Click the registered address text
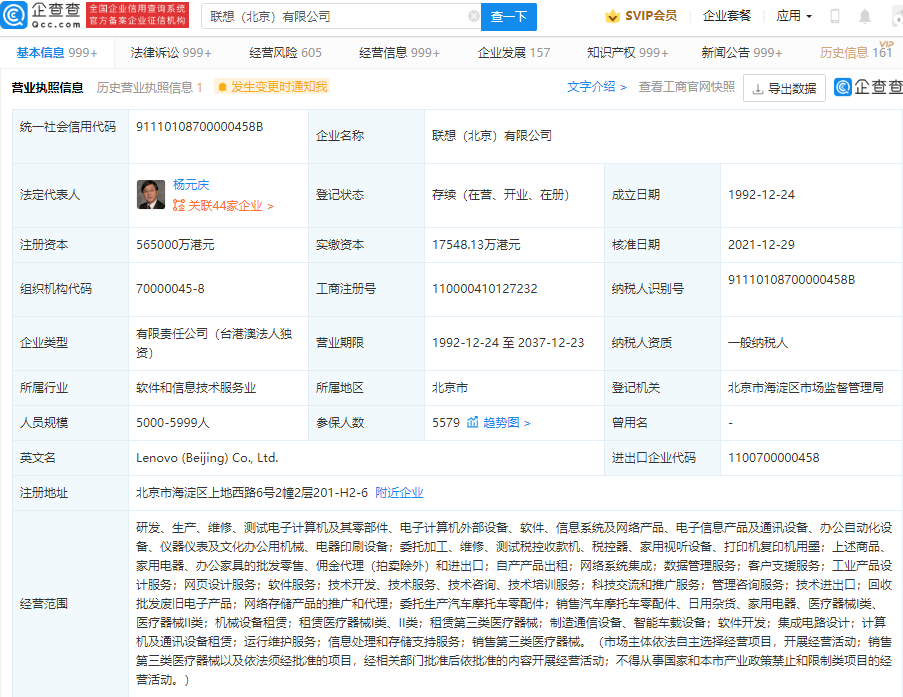The width and height of the screenshot is (903, 697). point(252,493)
